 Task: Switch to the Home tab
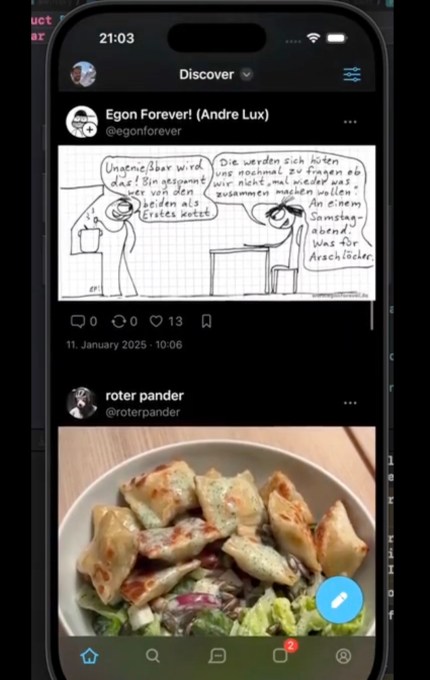click(x=89, y=656)
